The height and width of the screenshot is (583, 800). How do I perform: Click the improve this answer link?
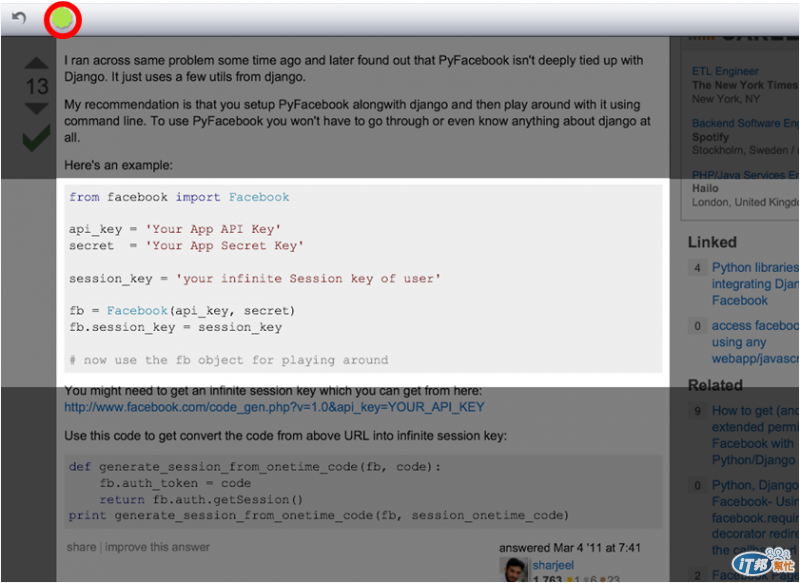pyautogui.click(x=157, y=547)
